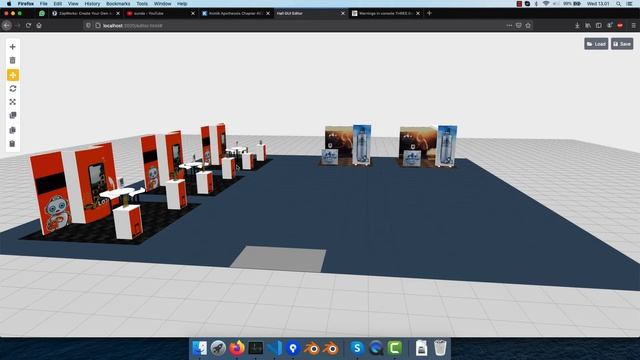Select the rotate tool
Viewport: 640px width, 360px height.
(13, 89)
